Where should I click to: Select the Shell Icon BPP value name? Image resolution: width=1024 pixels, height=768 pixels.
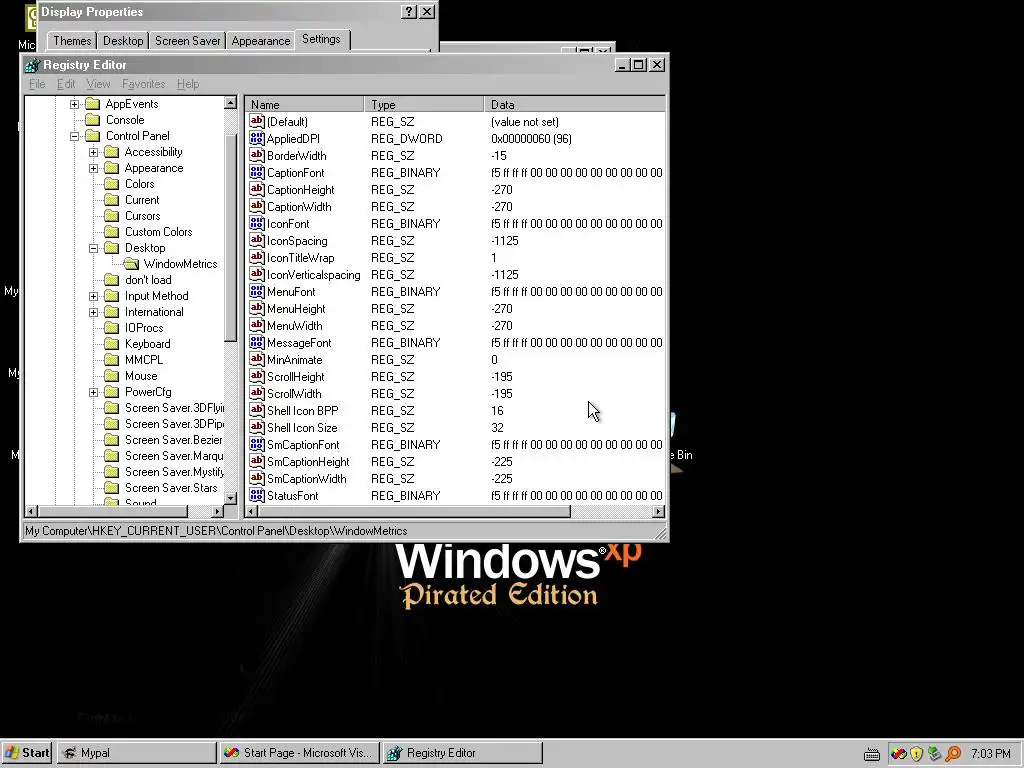point(302,410)
